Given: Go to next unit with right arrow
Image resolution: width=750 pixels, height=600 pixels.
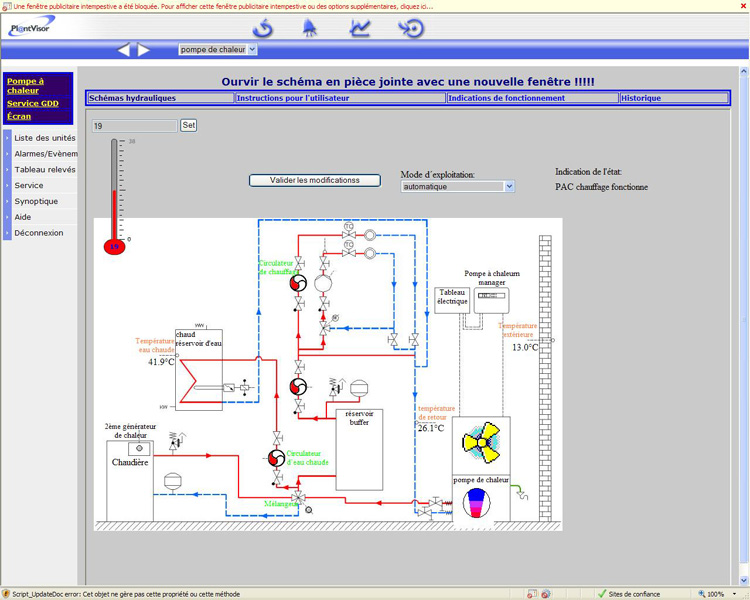Looking at the screenshot, I should 145,49.
